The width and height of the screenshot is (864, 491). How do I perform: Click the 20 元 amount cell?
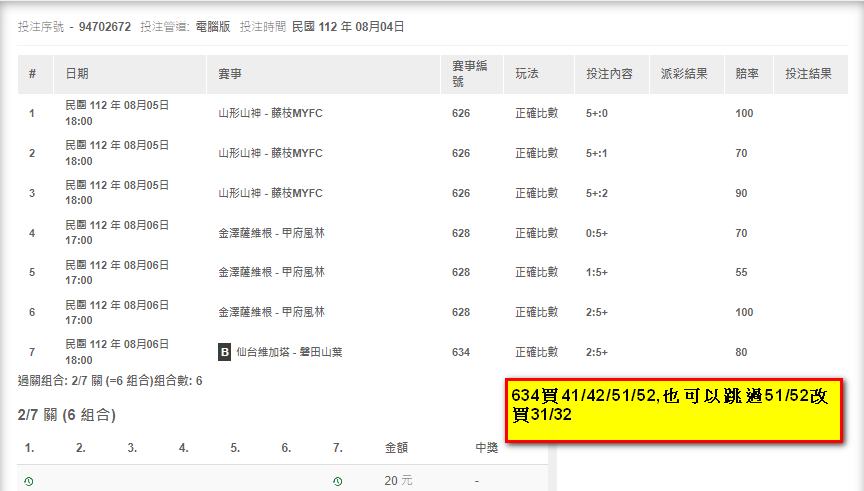click(398, 481)
